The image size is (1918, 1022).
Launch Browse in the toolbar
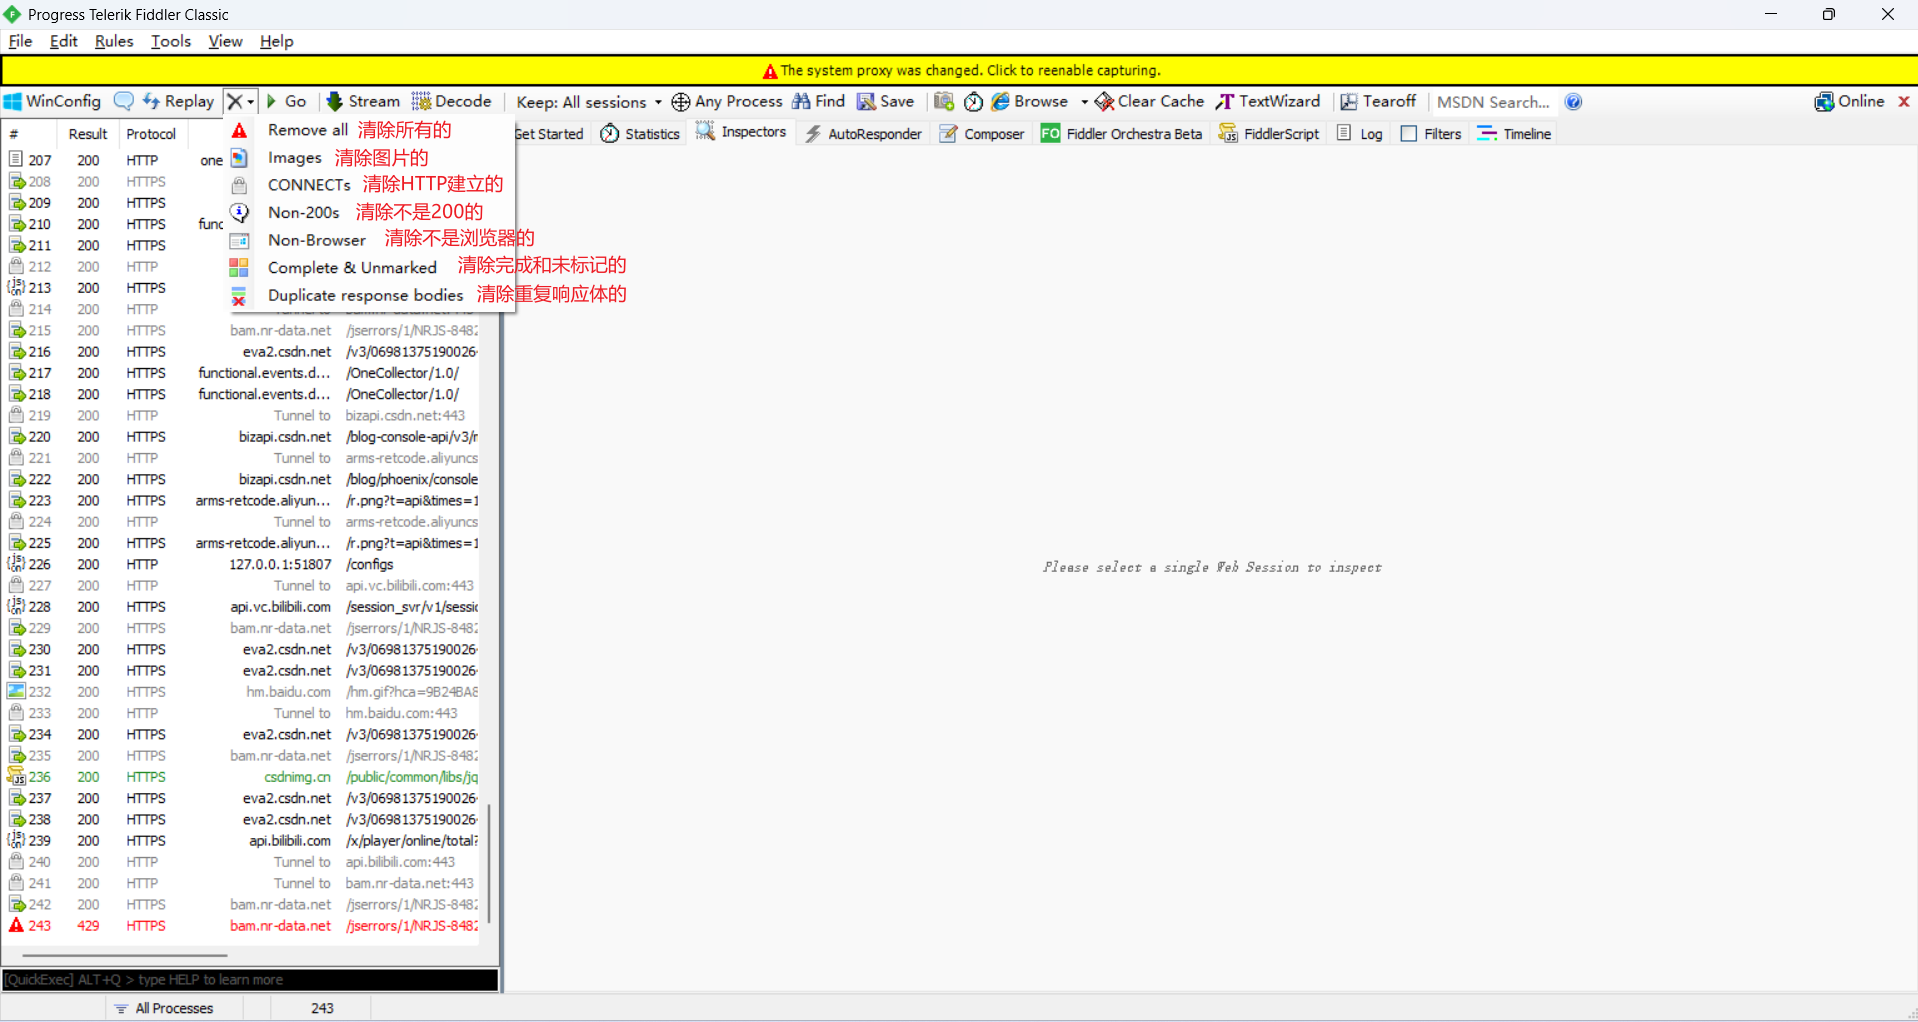[x=1030, y=101]
